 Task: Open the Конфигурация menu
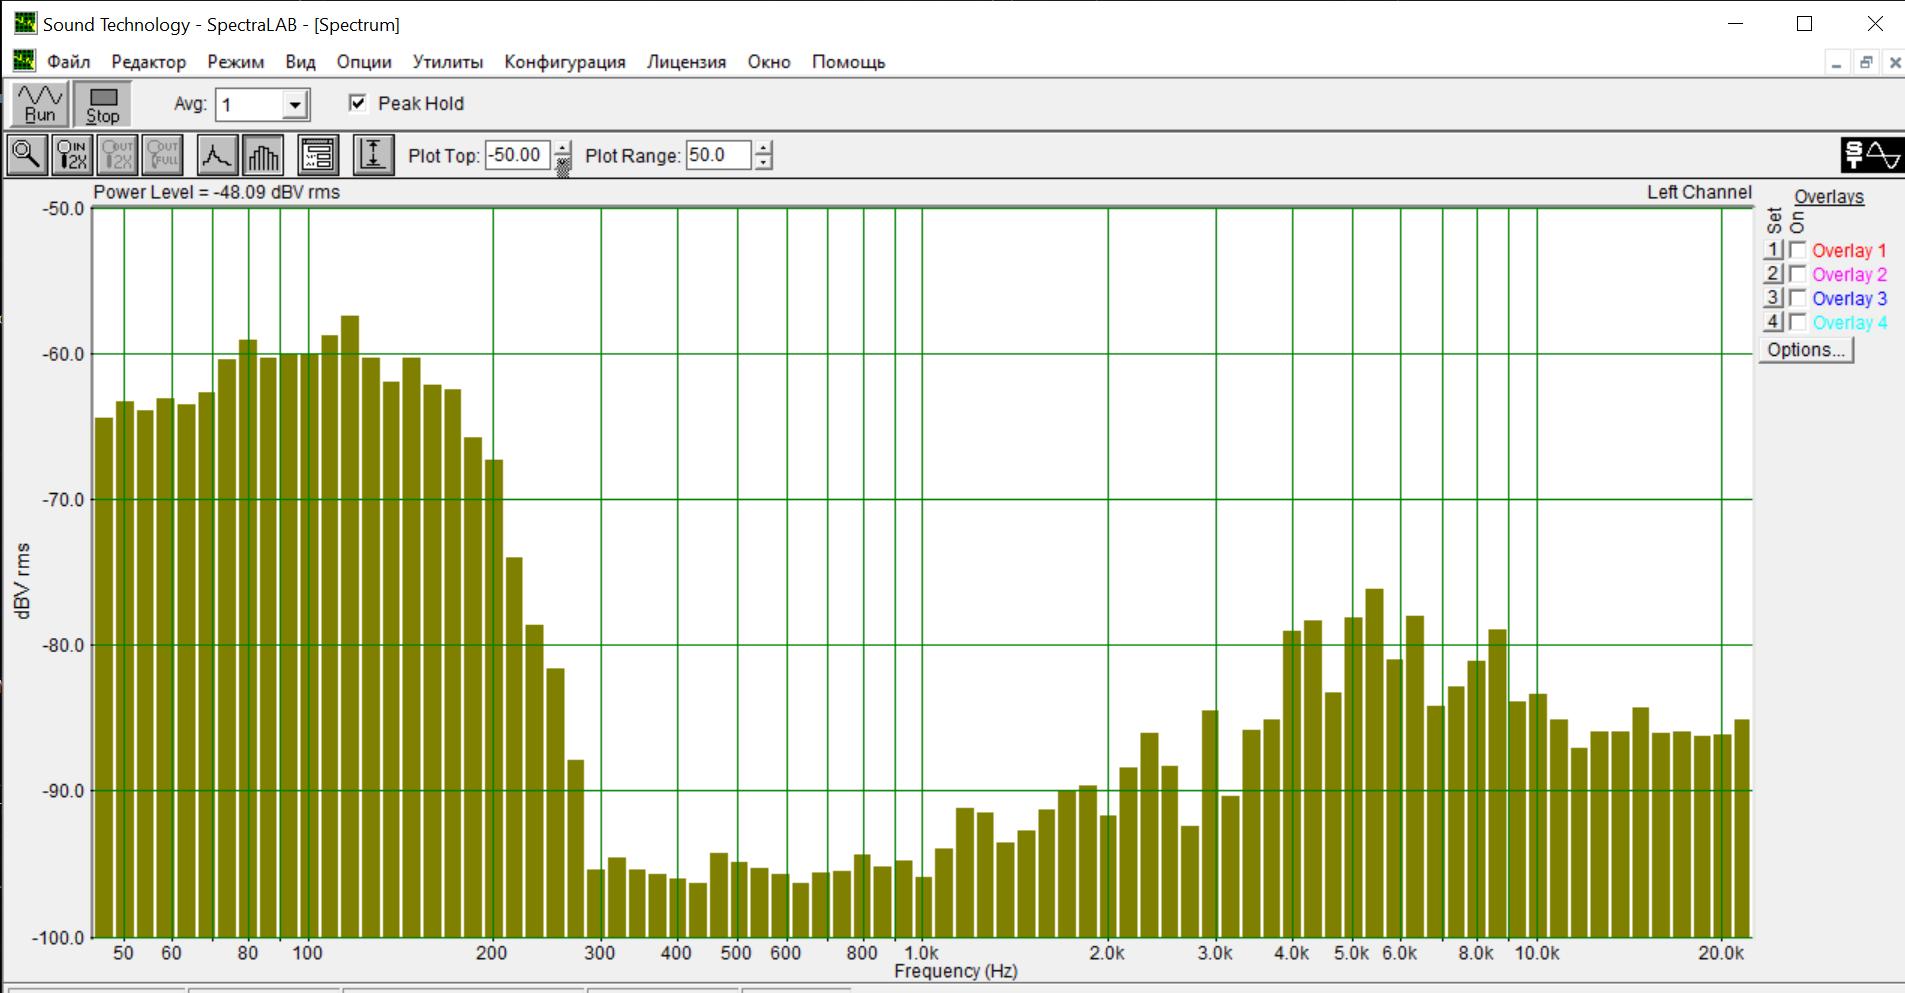tap(565, 62)
